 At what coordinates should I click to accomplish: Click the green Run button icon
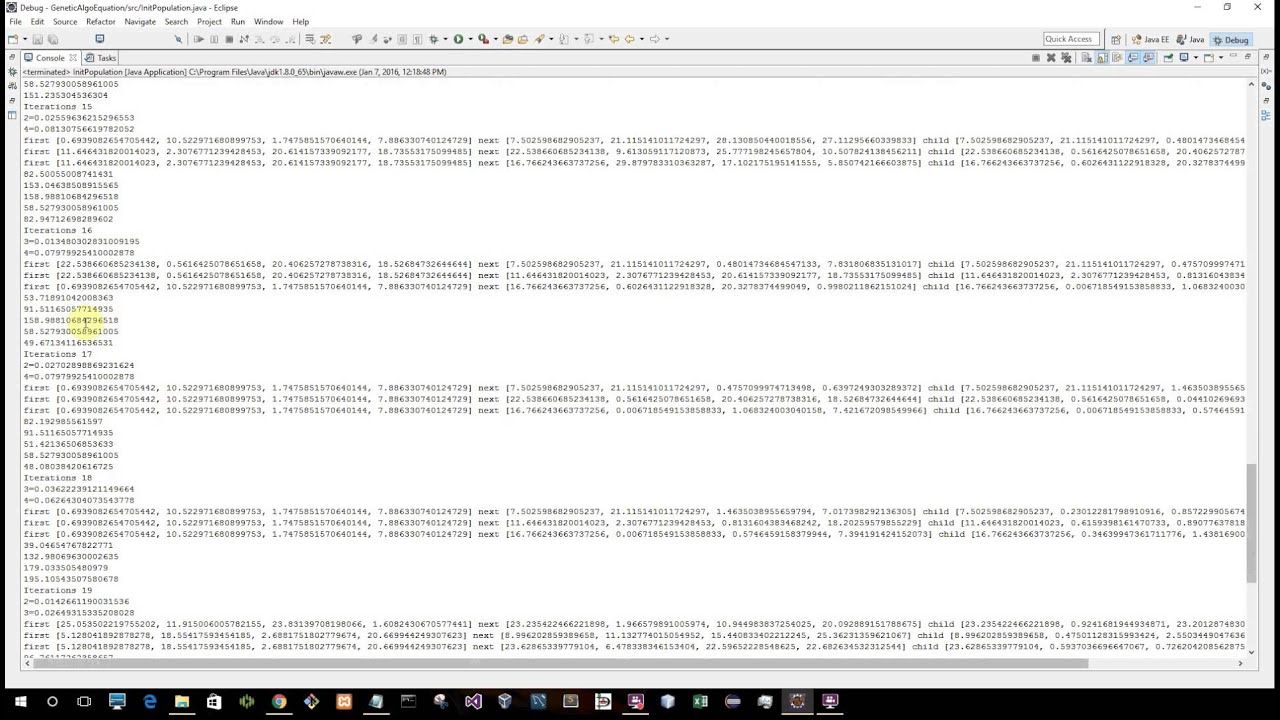(x=458, y=39)
